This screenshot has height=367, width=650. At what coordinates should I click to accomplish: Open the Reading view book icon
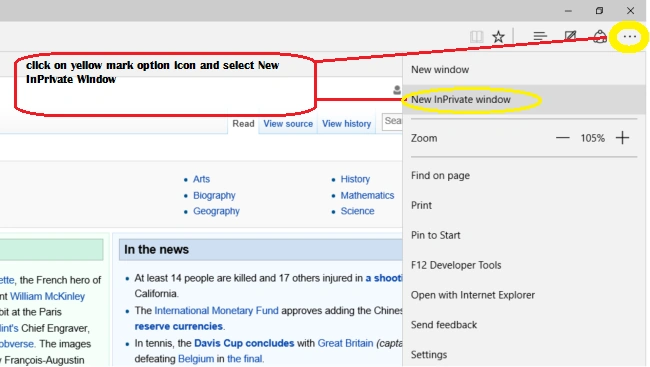point(476,36)
